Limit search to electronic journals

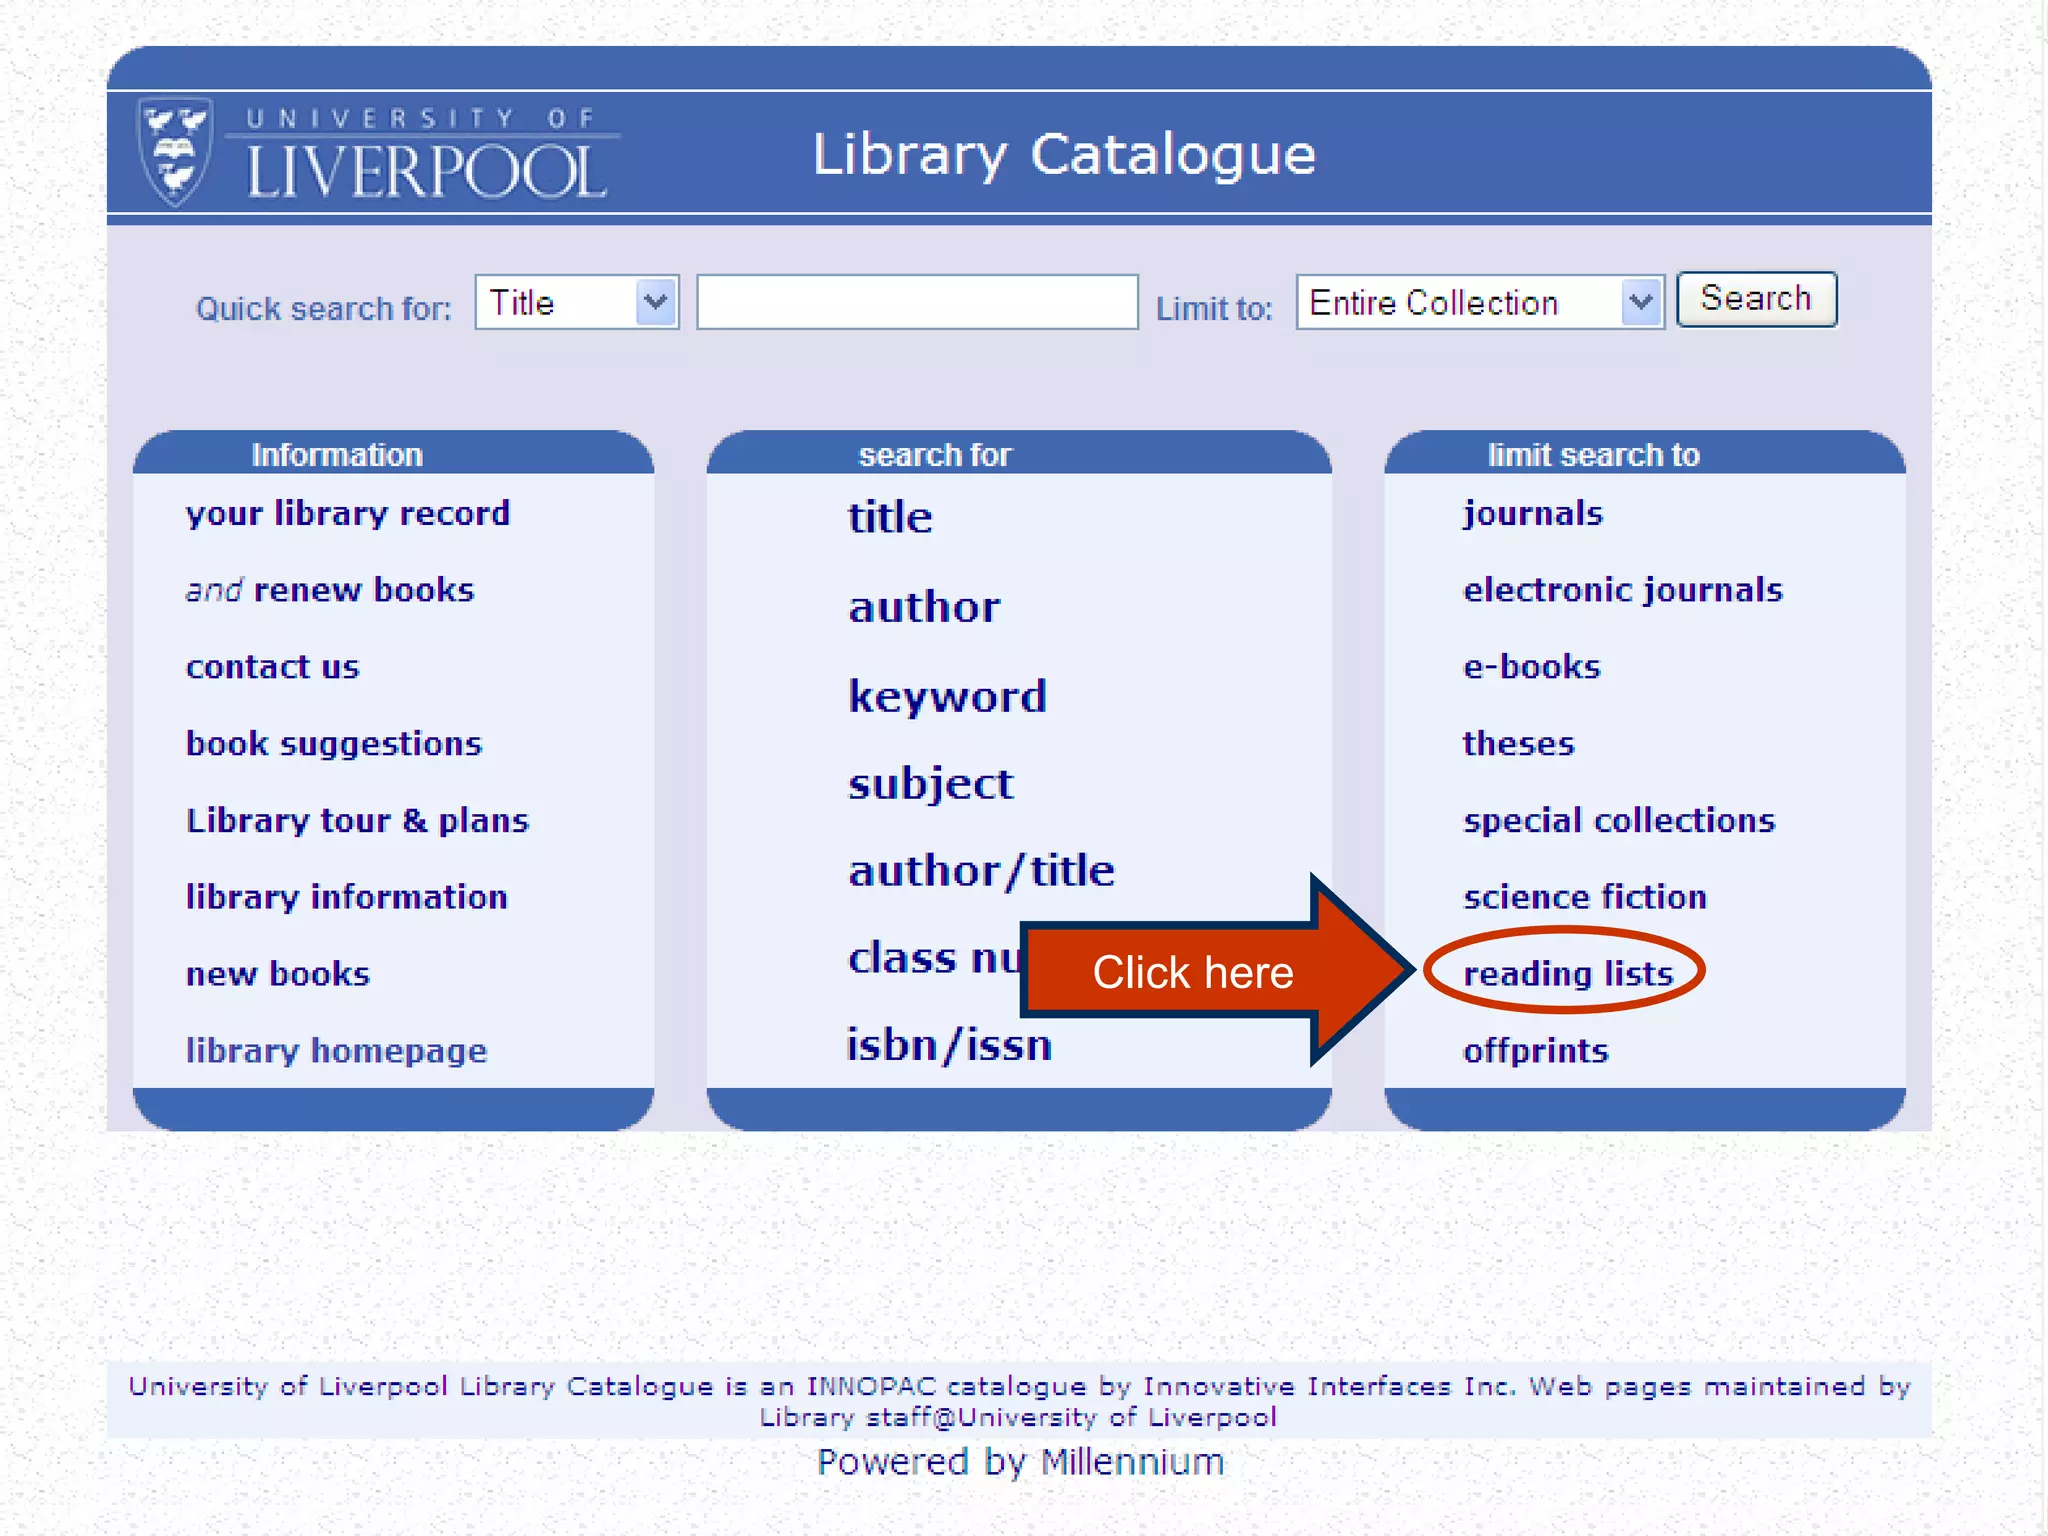[x=1621, y=590]
